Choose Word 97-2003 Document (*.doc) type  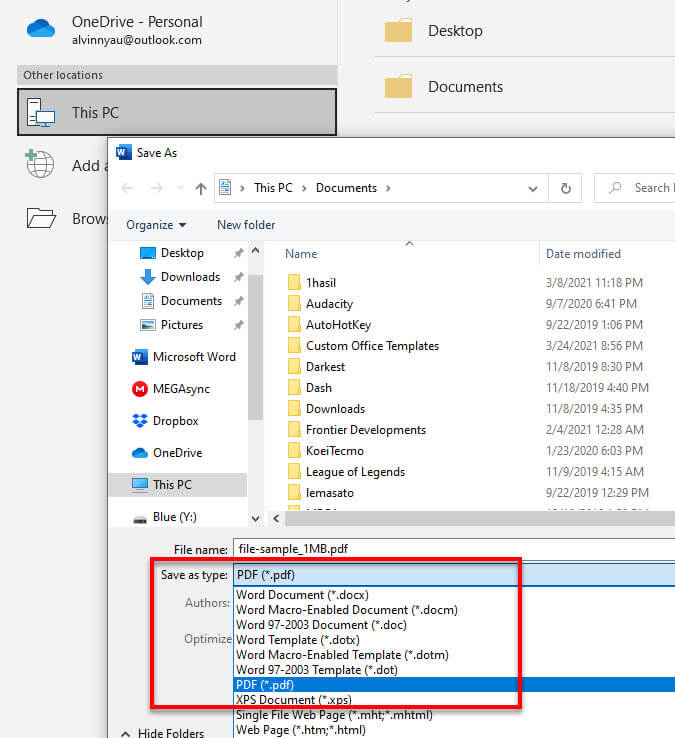pos(454,625)
